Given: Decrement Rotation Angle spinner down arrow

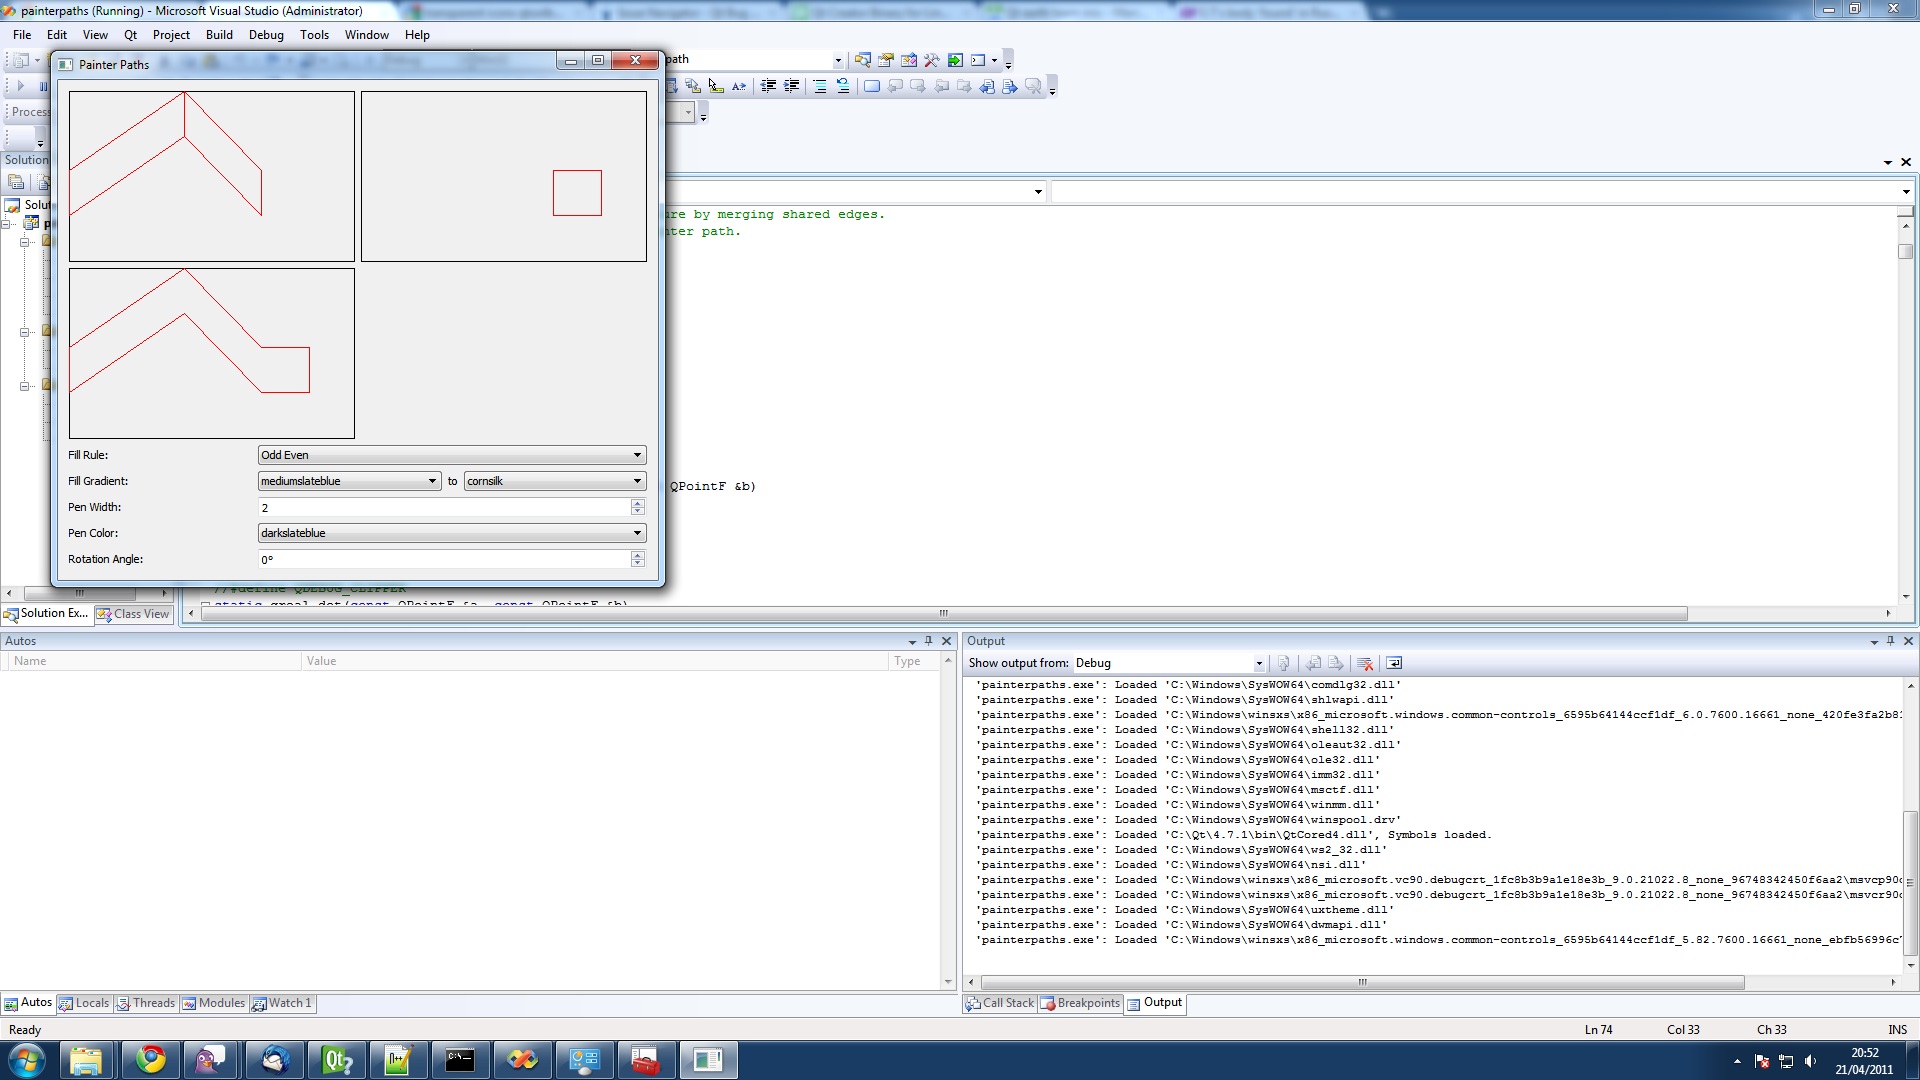Looking at the screenshot, I should coord(638,563).
